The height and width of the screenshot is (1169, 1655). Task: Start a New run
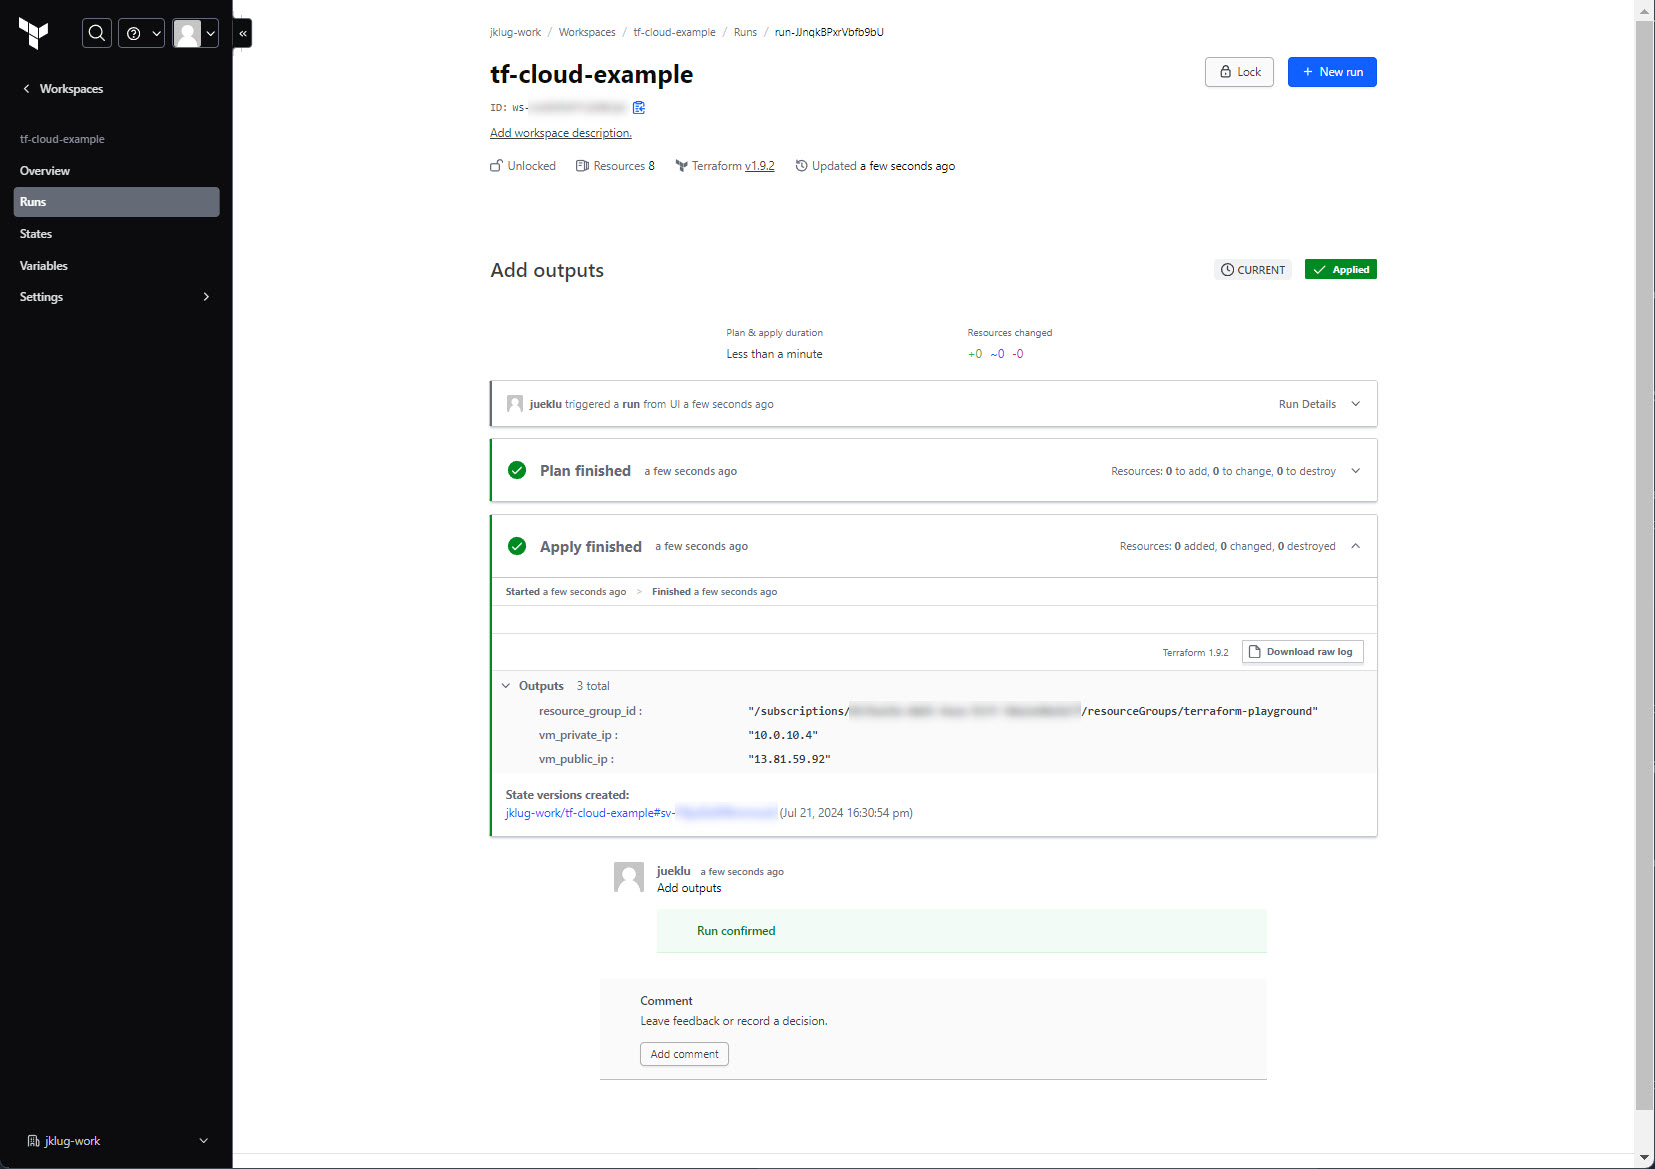[x=1331, y=72]
